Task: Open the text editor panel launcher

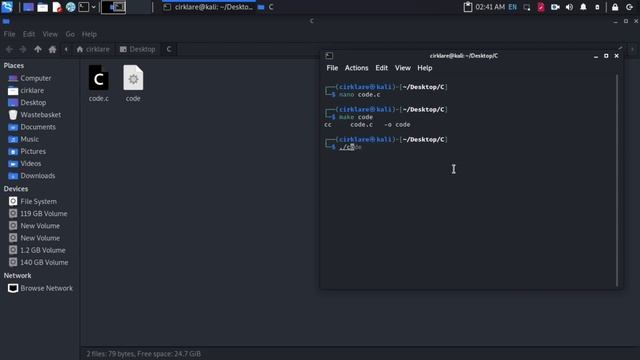Action: 57,7
